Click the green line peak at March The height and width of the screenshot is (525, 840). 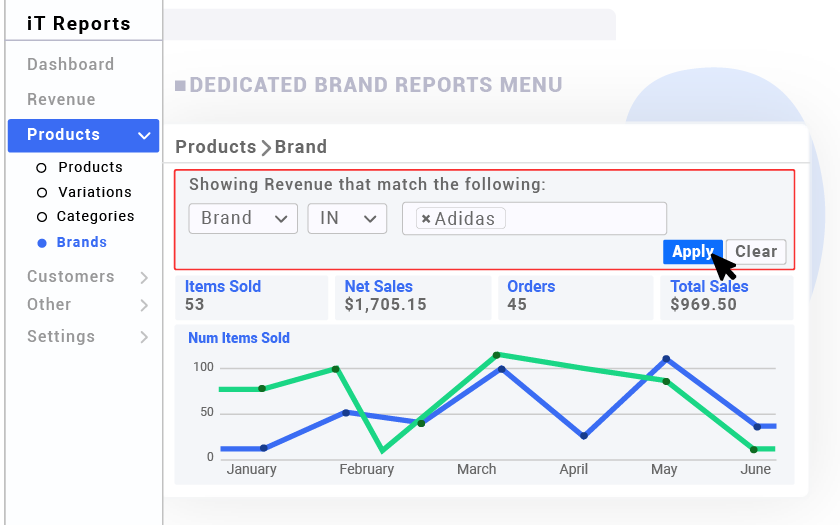(x=496, y=354)
